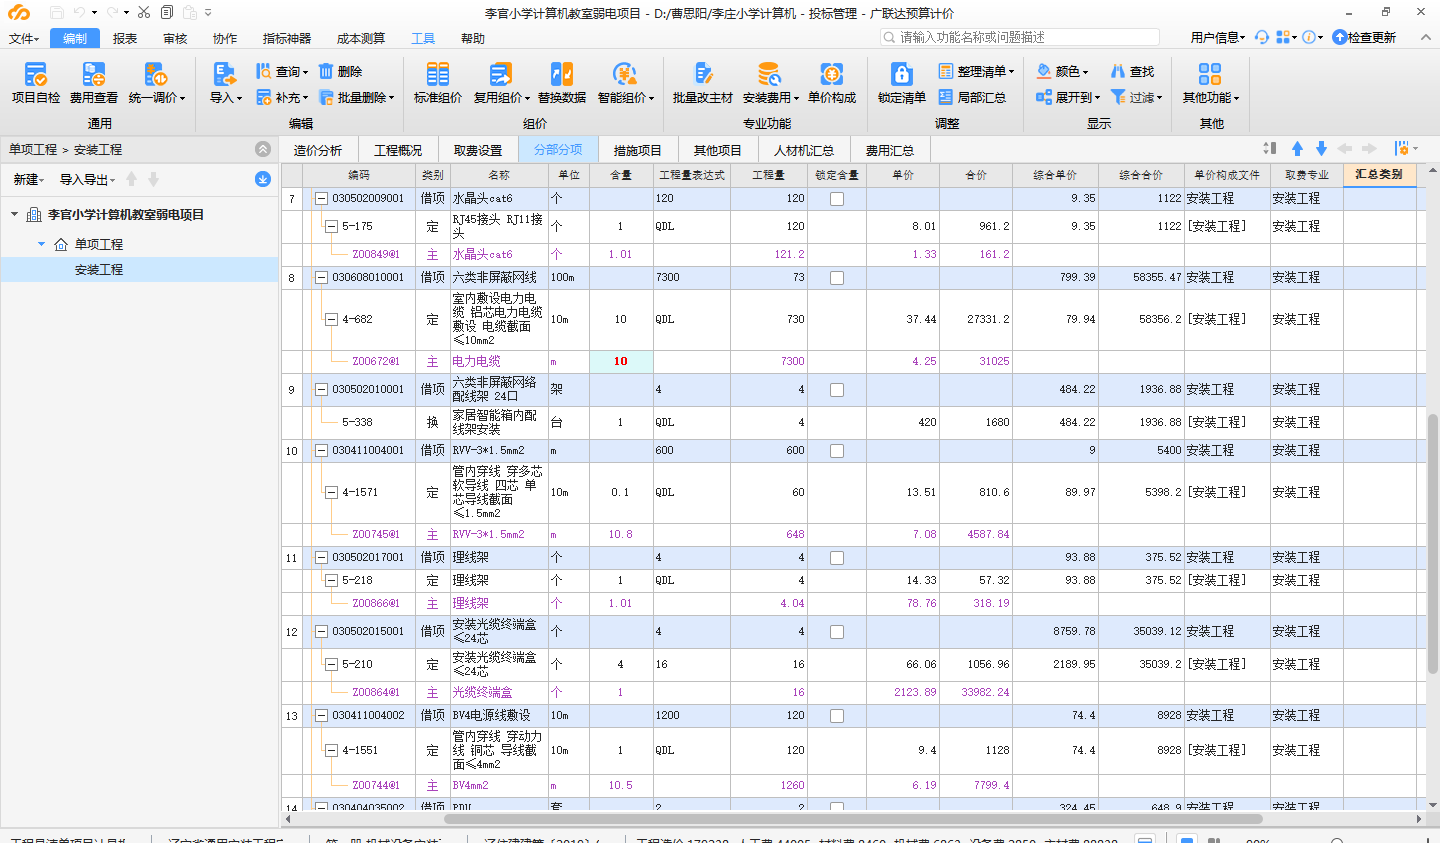The height and width of the screenshot is (843, 1440).
Task: Click the 查找 find binoculars icon
Action: pyautogui.click(x=1118, y=71)
